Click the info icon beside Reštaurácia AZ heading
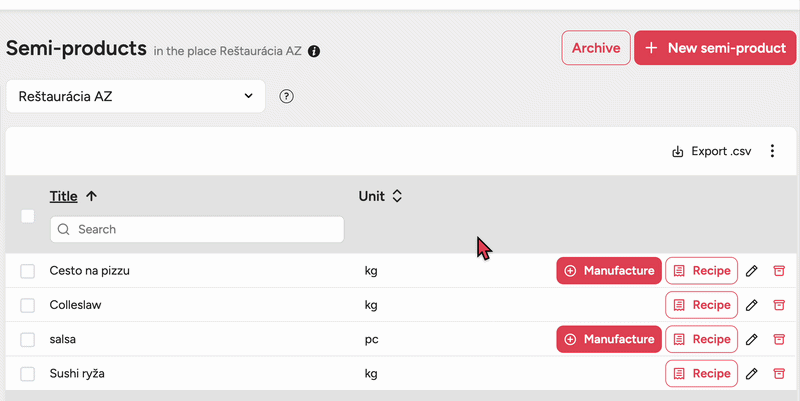Screen dimensions: 800x401 point(314,51)
